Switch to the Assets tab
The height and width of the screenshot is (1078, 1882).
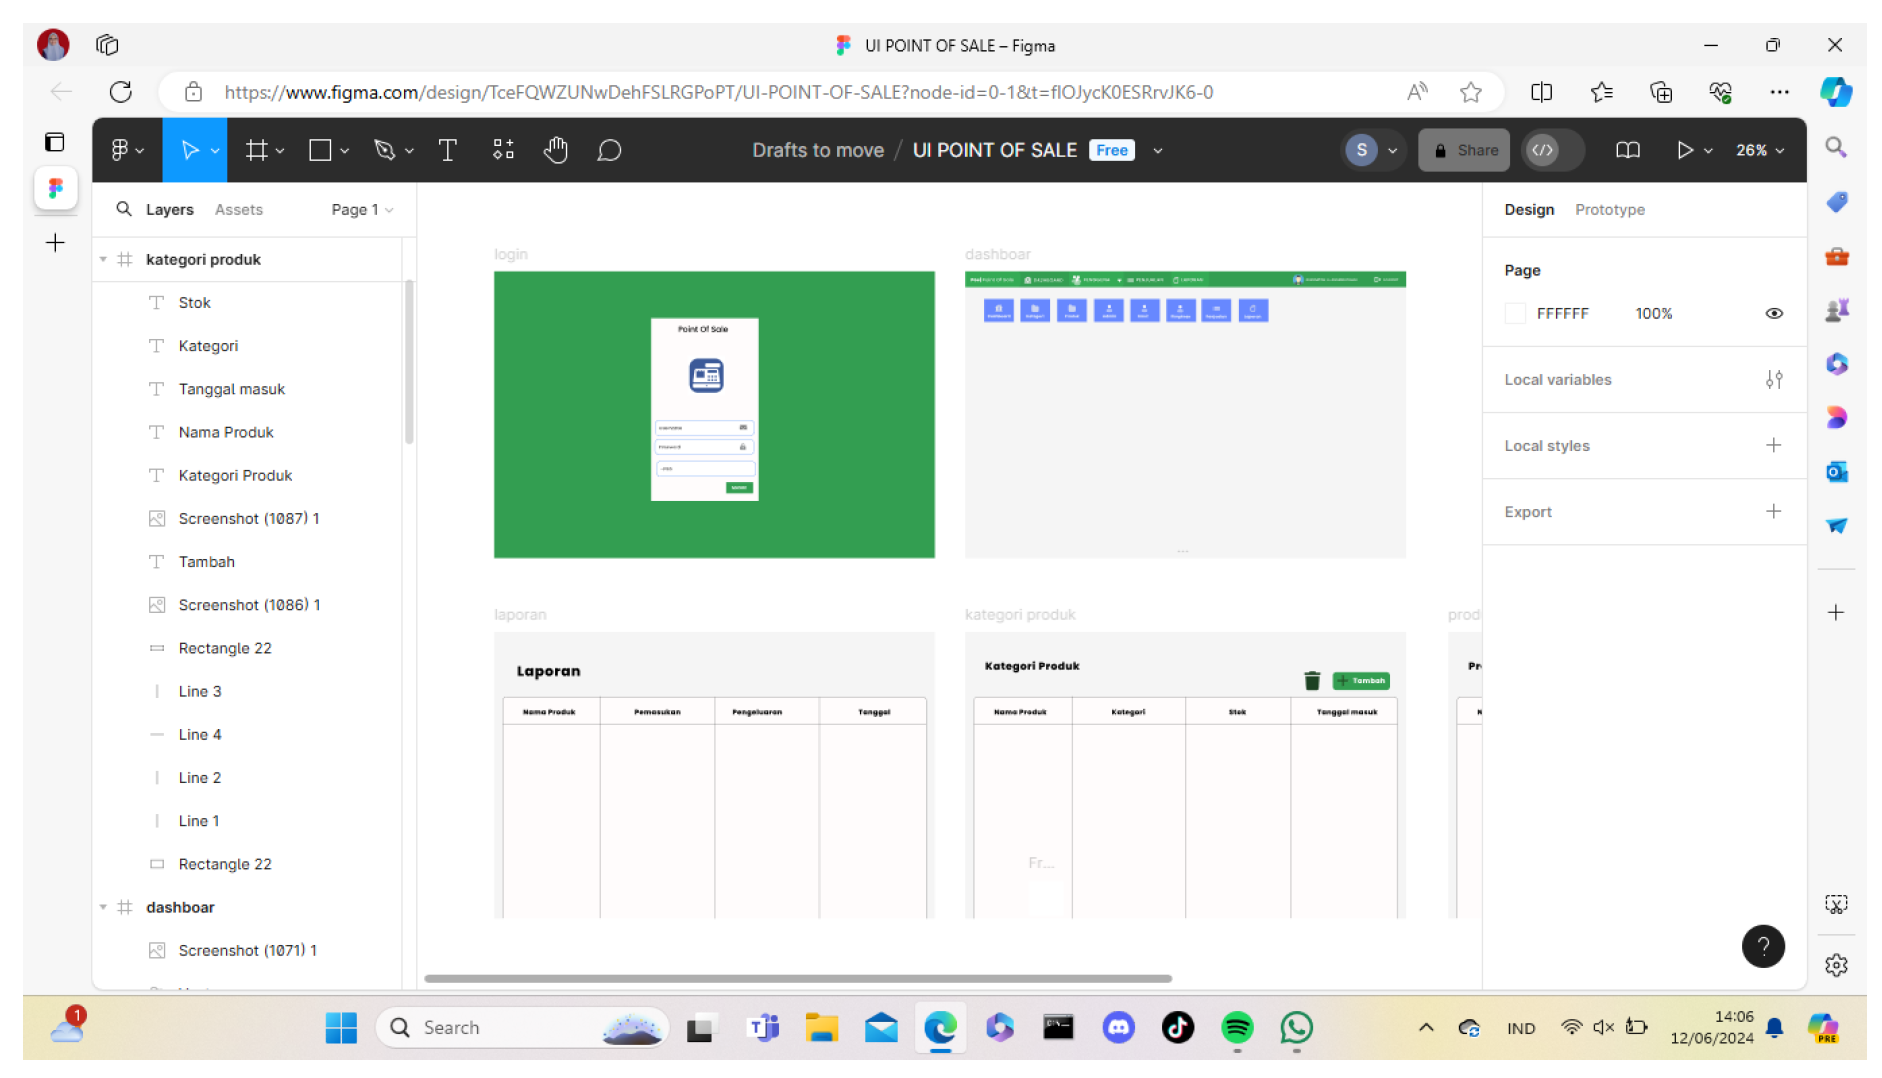pyautogui.click(x=238, y=209)
